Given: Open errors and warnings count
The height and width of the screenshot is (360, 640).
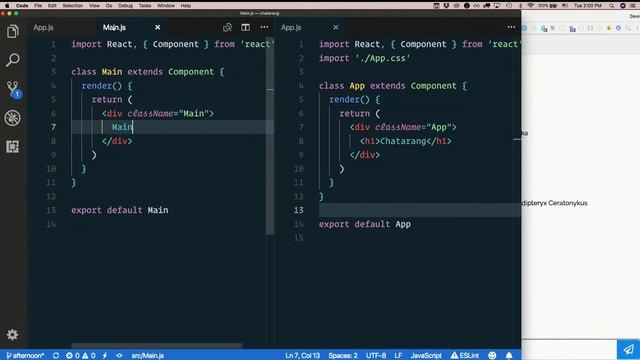Looking at the screenshot, I should 81,356.
